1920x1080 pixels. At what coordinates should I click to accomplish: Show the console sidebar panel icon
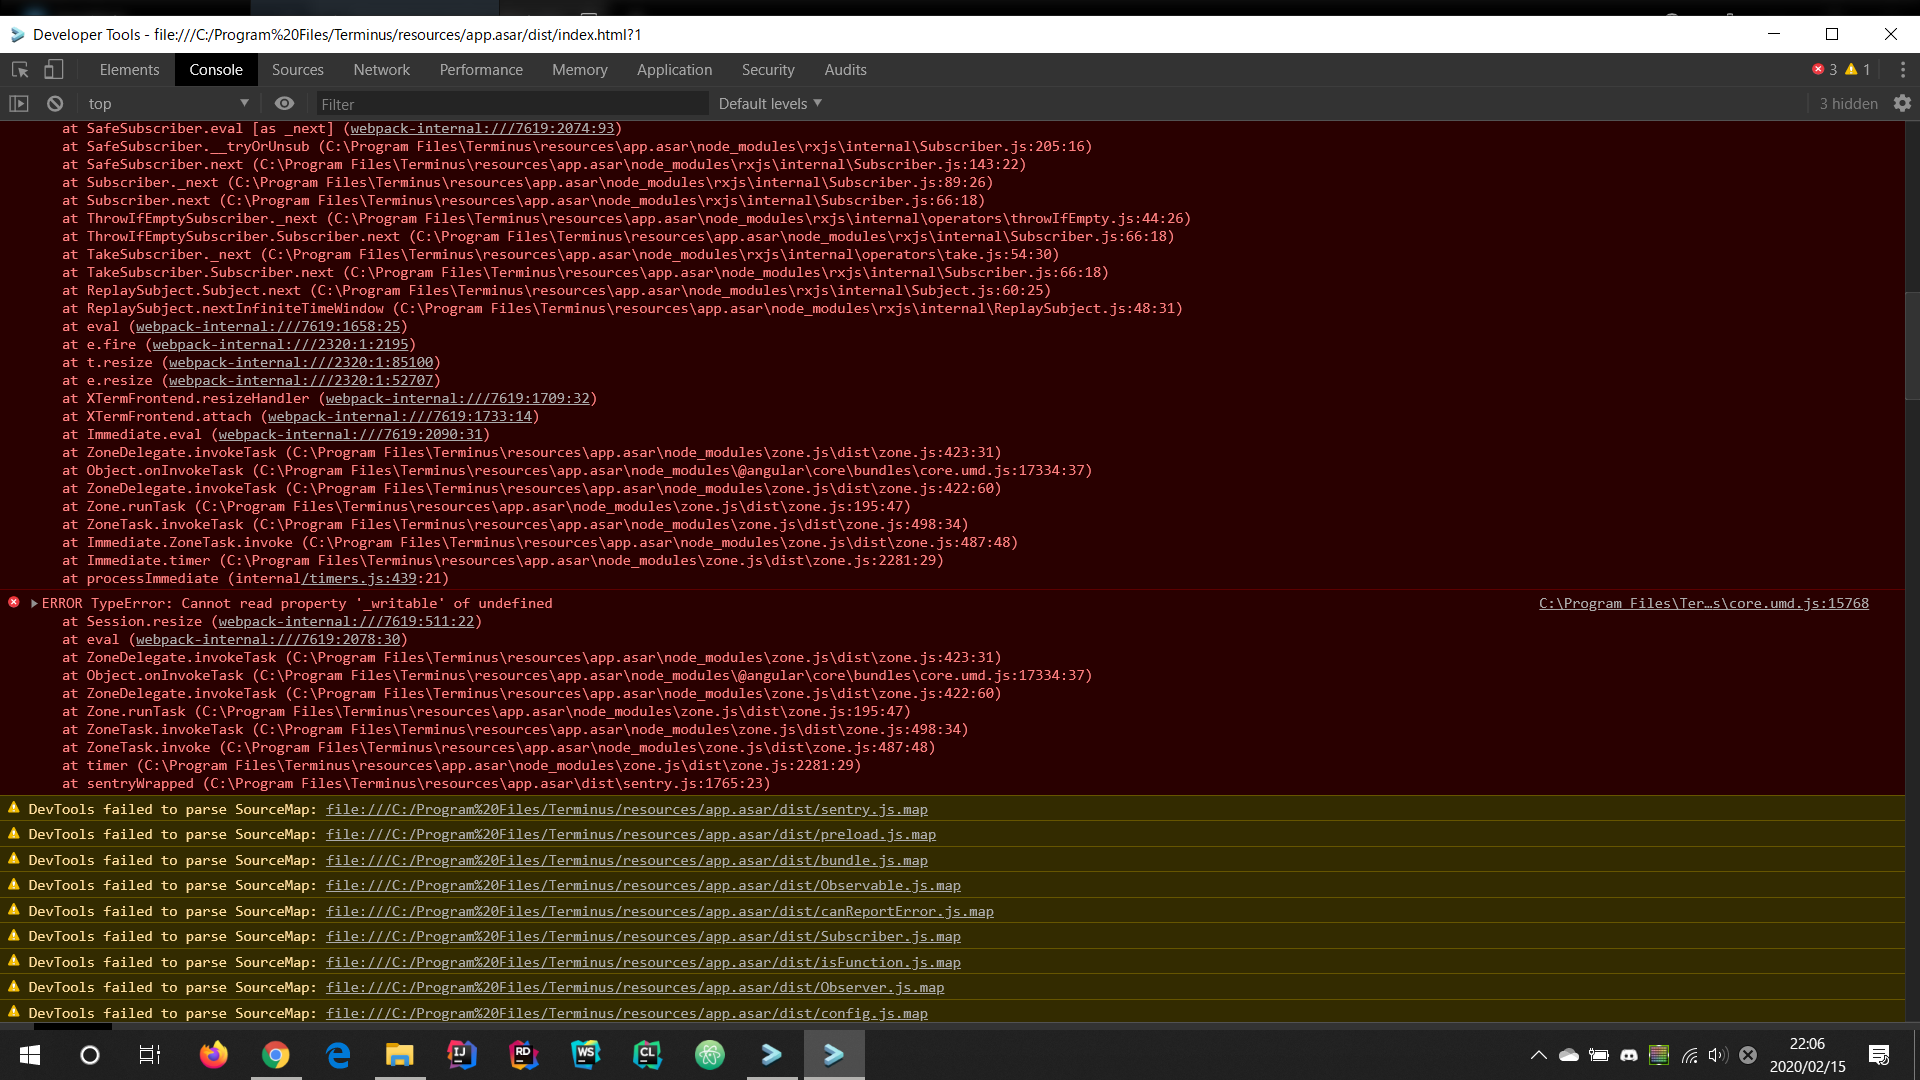(x=18, y=103)
